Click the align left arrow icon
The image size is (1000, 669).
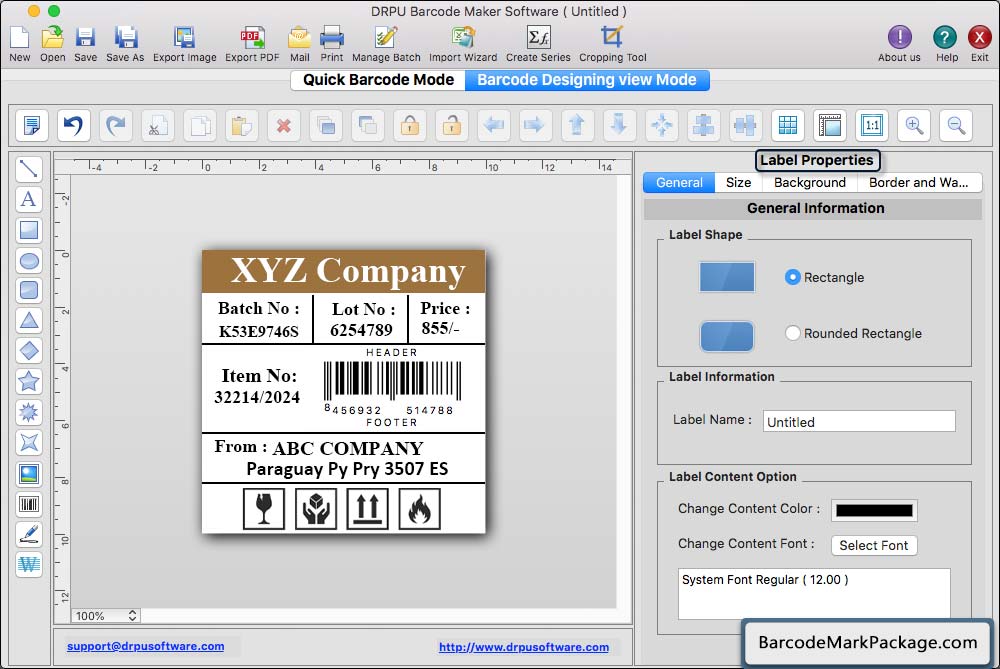coord(494,125)
